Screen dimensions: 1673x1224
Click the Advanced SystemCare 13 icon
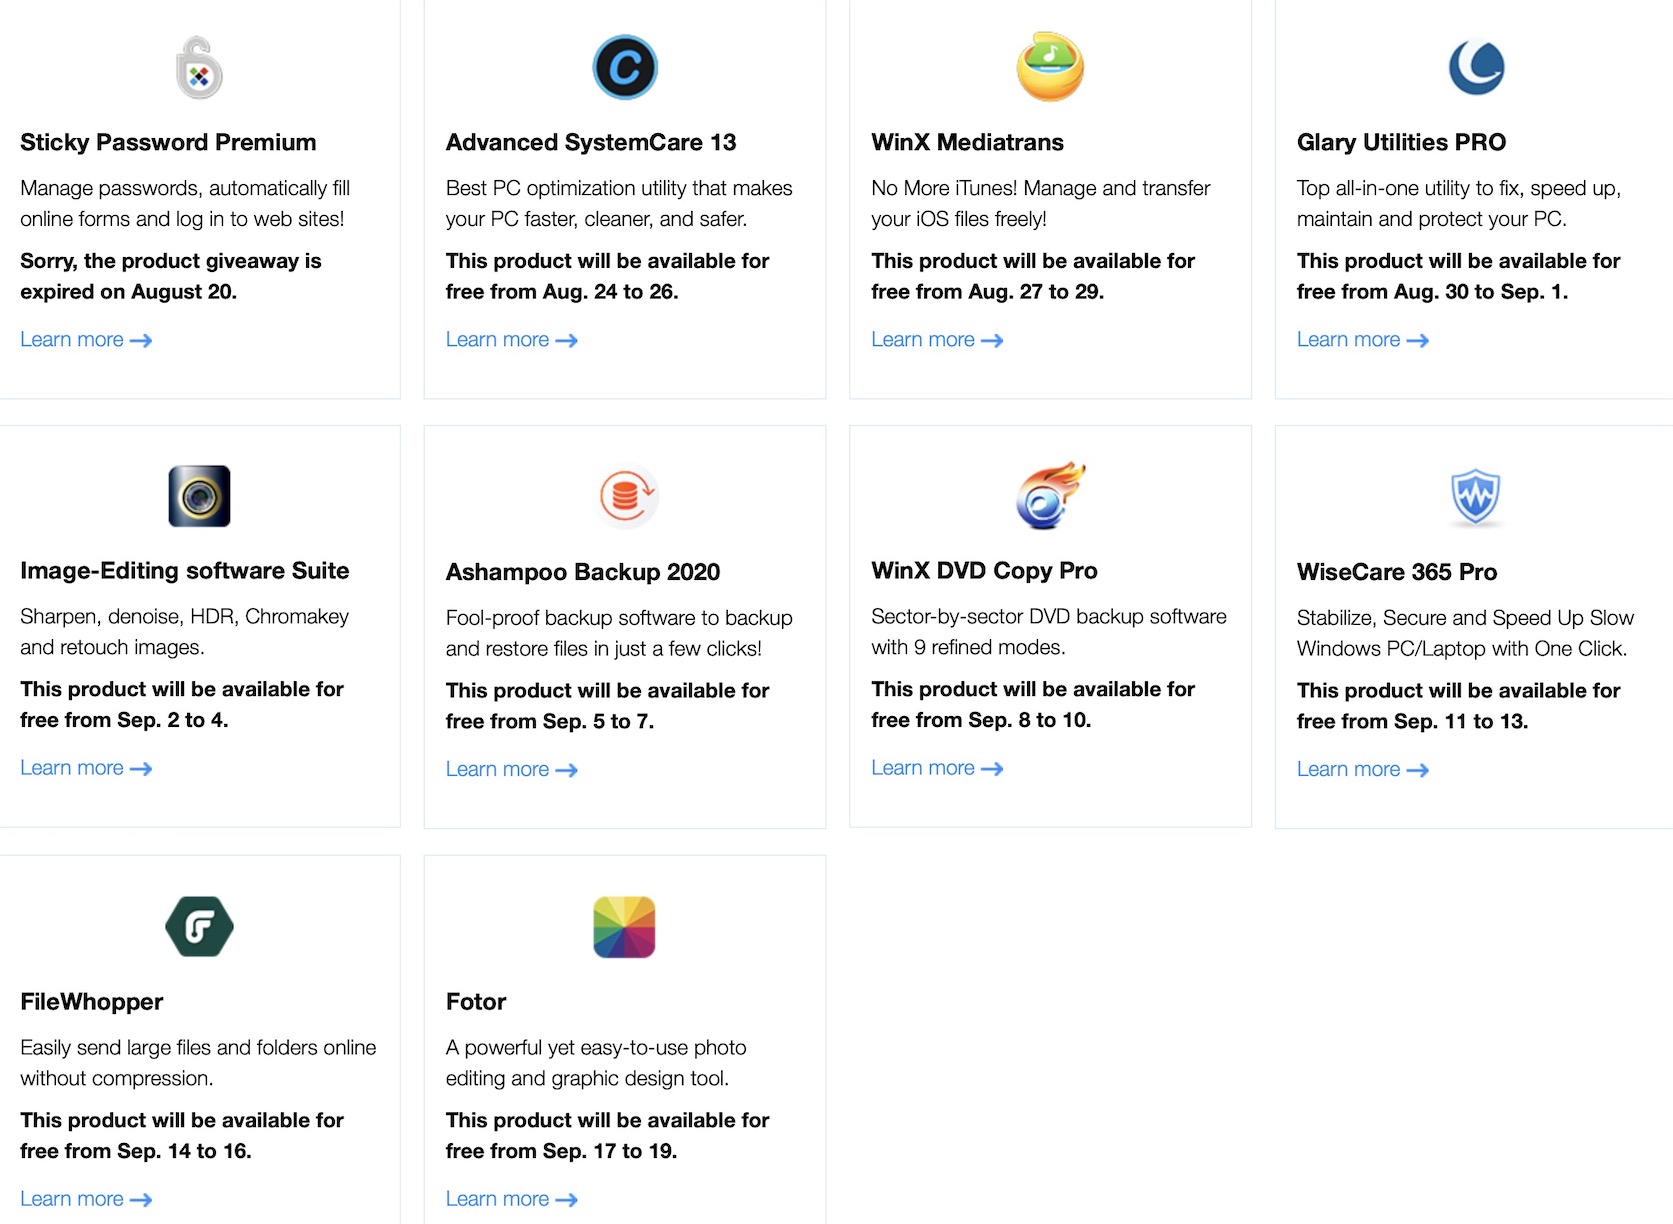click(625, 68)
